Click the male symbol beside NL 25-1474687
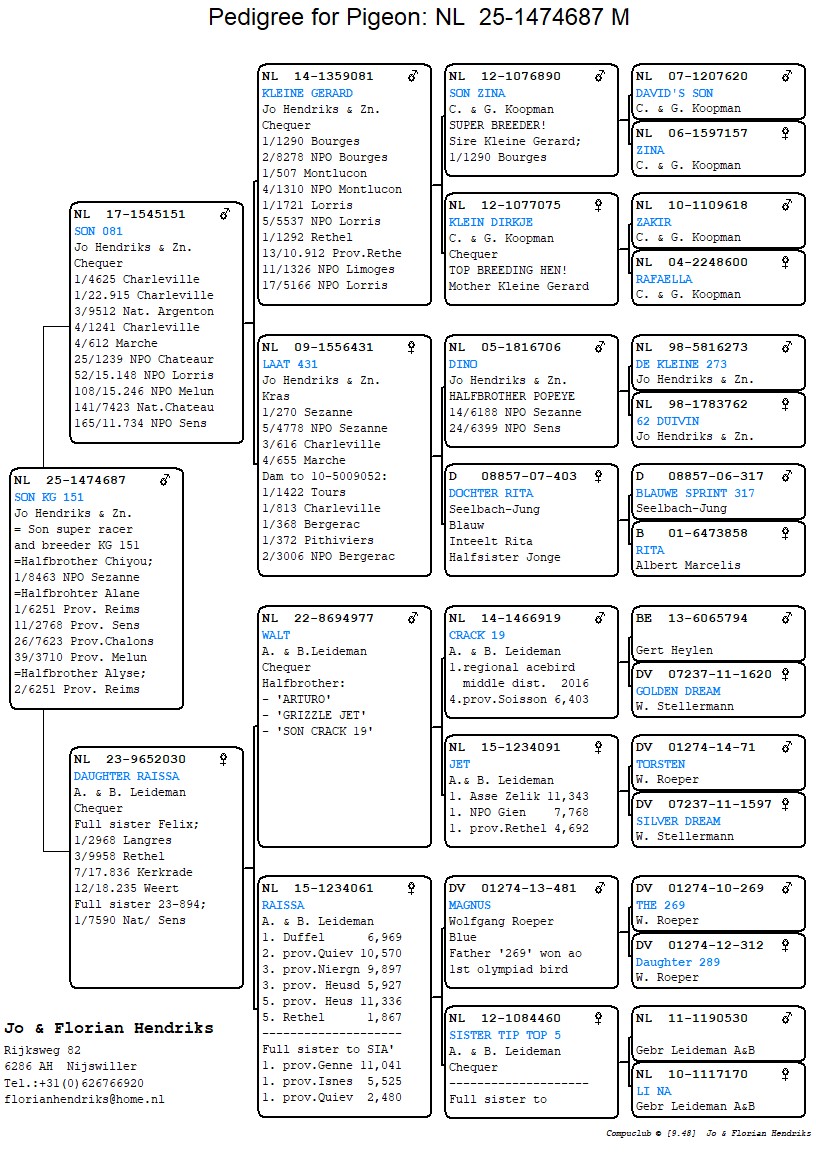Viewport: 816px width, 1172px height. click(x=165, y=480)
